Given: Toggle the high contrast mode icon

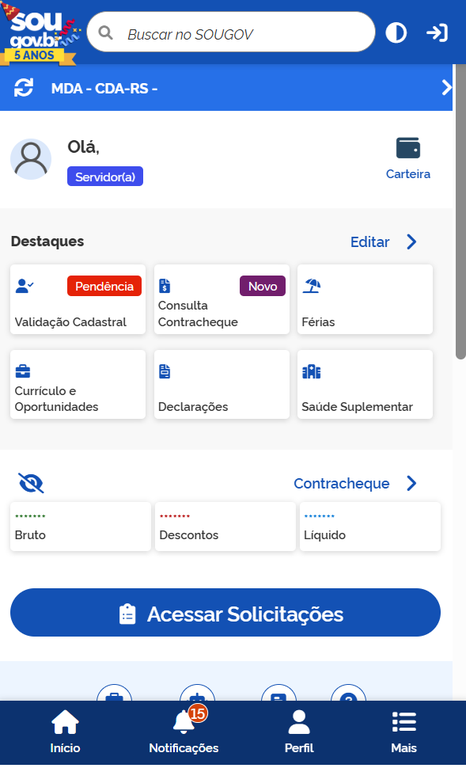Looking at the screenshot, I should click(x=396, y=33).
